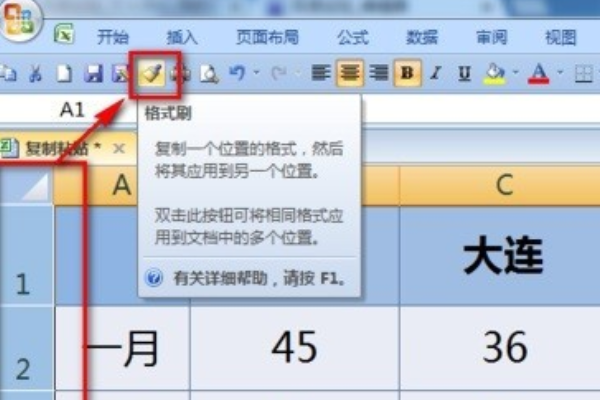This screenshot has height=400, width=600.
Task: Click the Print icon
Action: (180, 73)
